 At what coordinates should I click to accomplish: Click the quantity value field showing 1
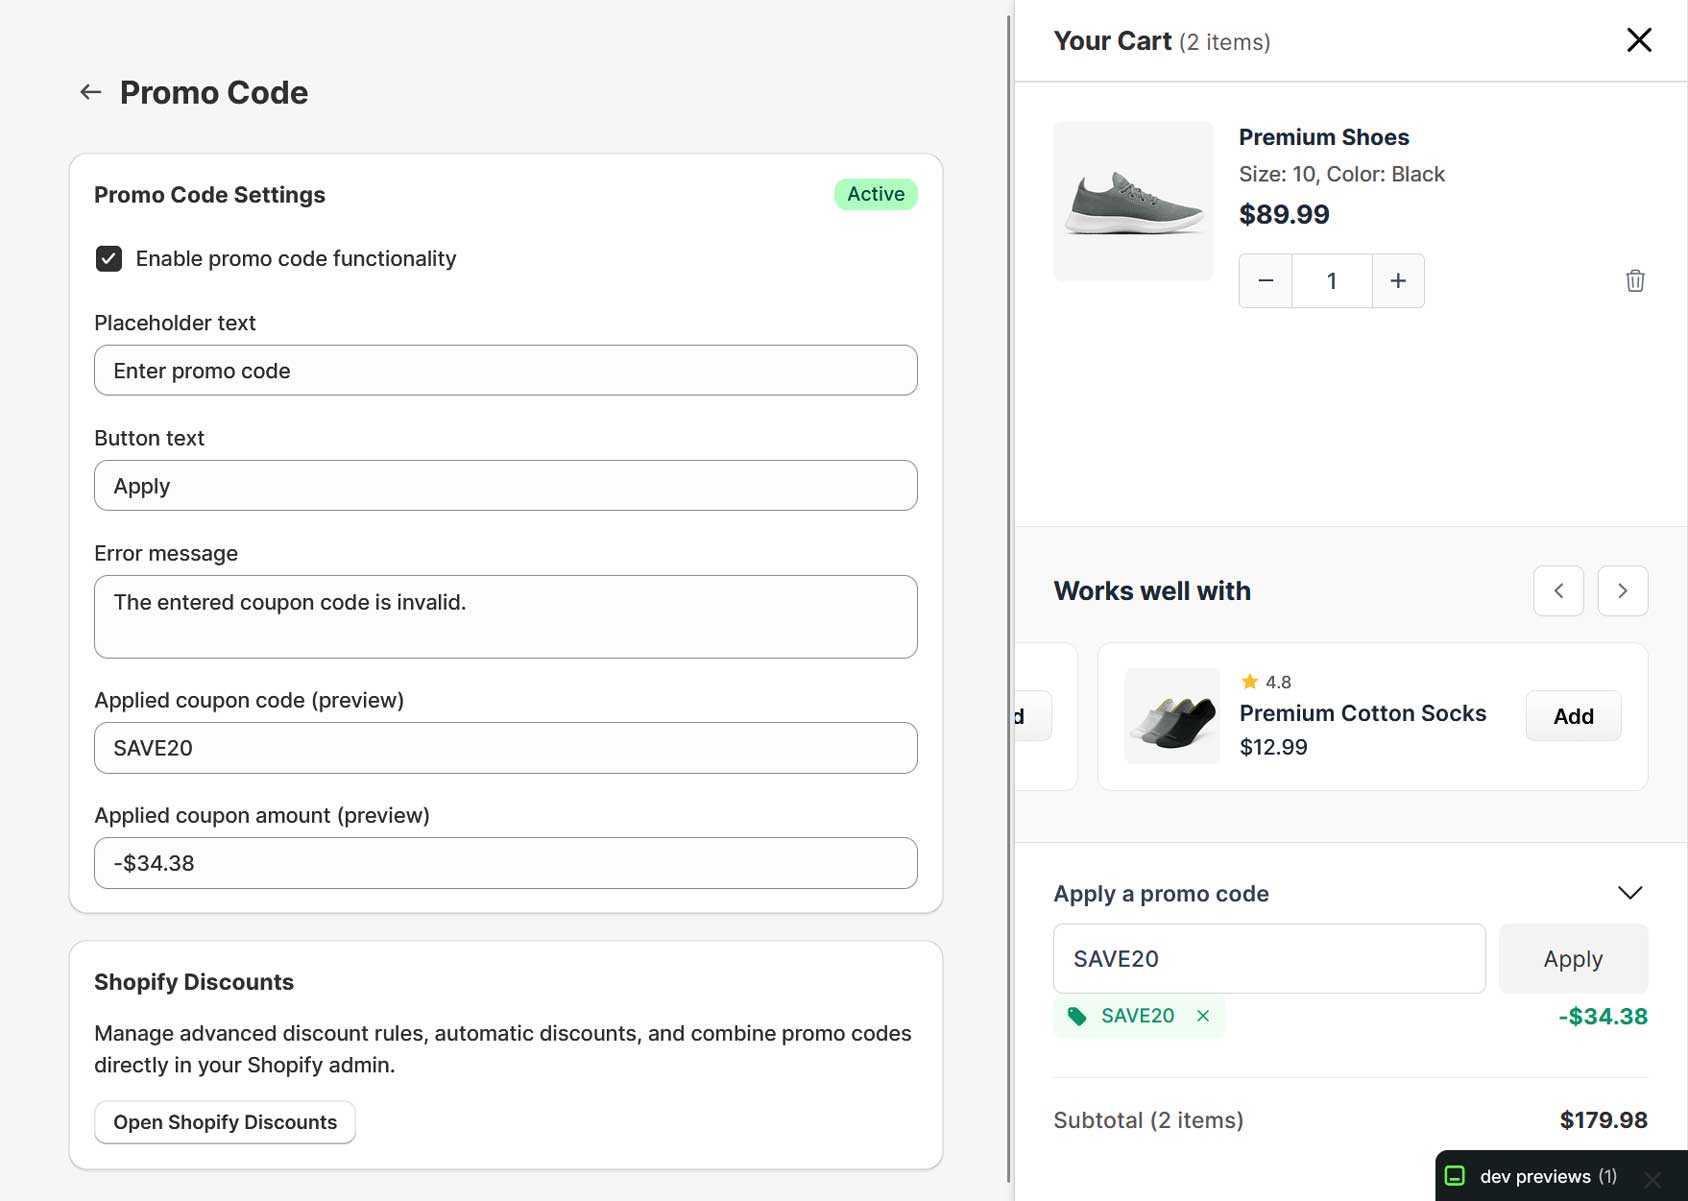(1332, 281)
